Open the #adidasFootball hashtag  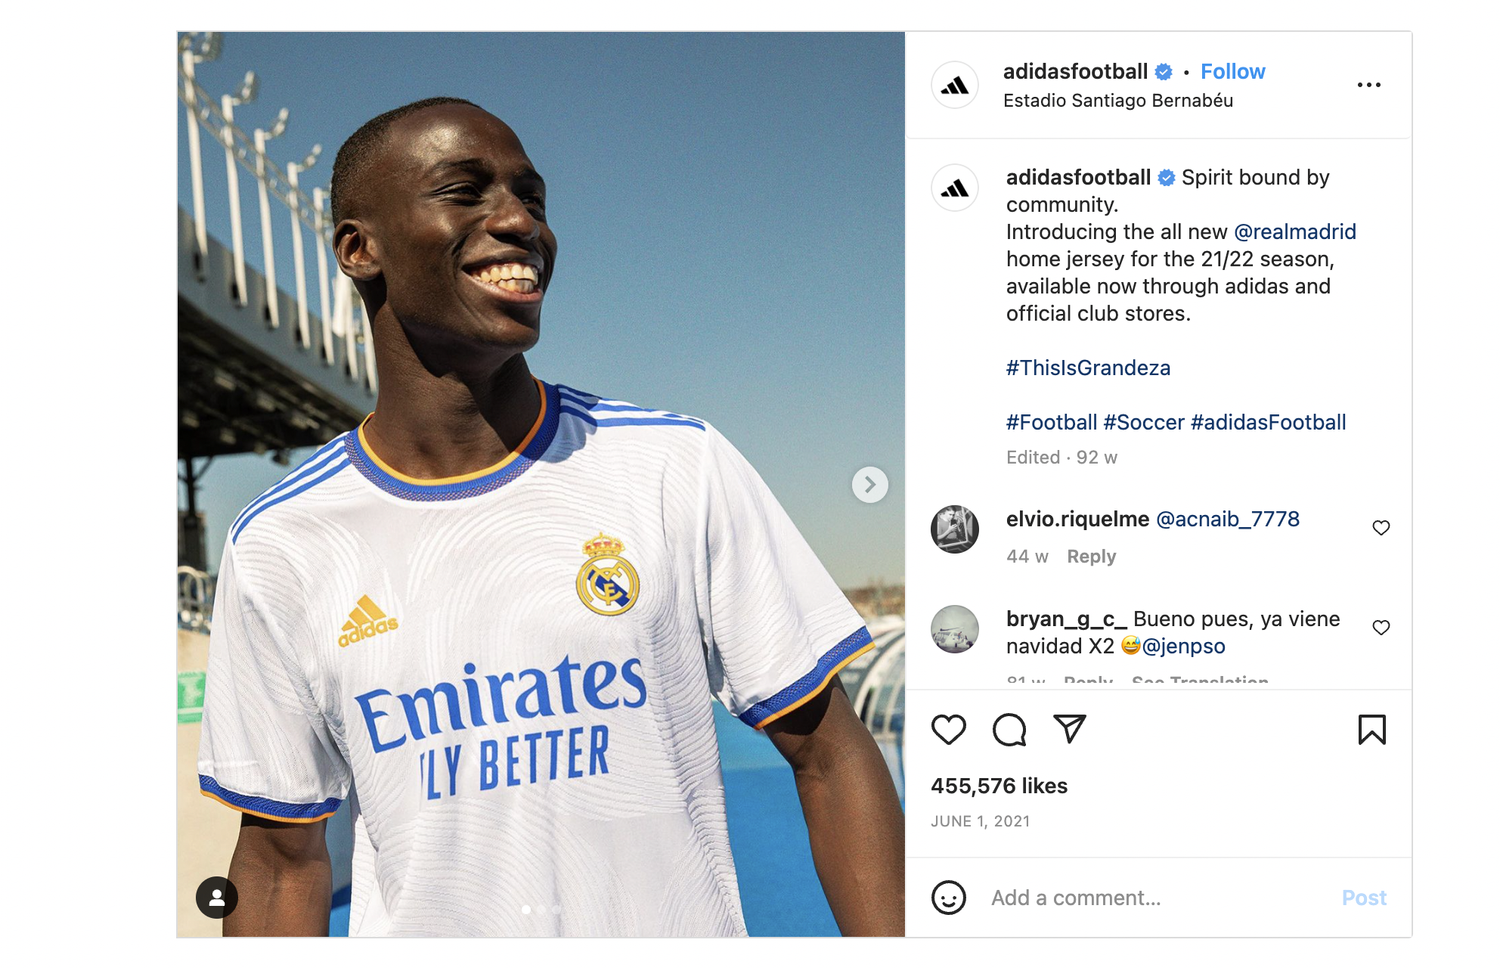coord(1268,422)
